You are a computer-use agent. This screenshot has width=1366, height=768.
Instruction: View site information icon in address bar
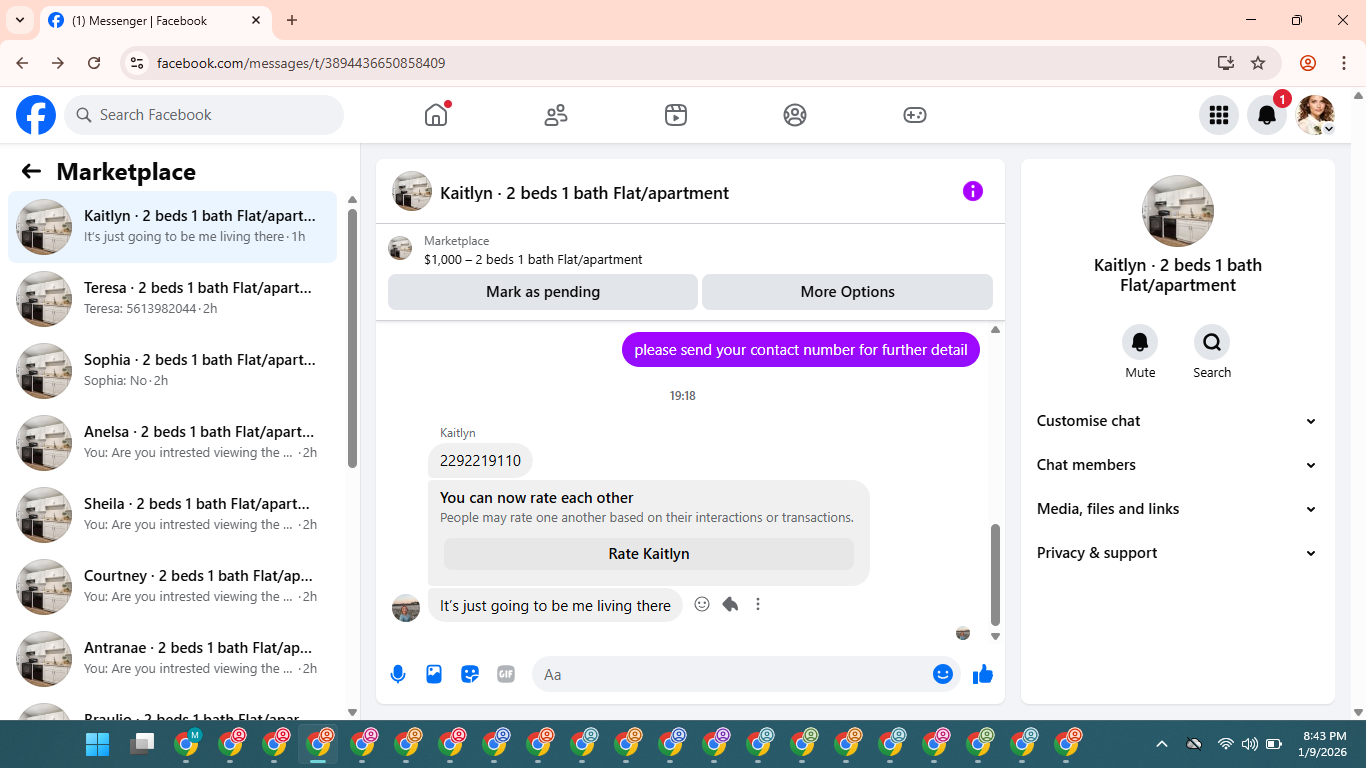(138, 63)
